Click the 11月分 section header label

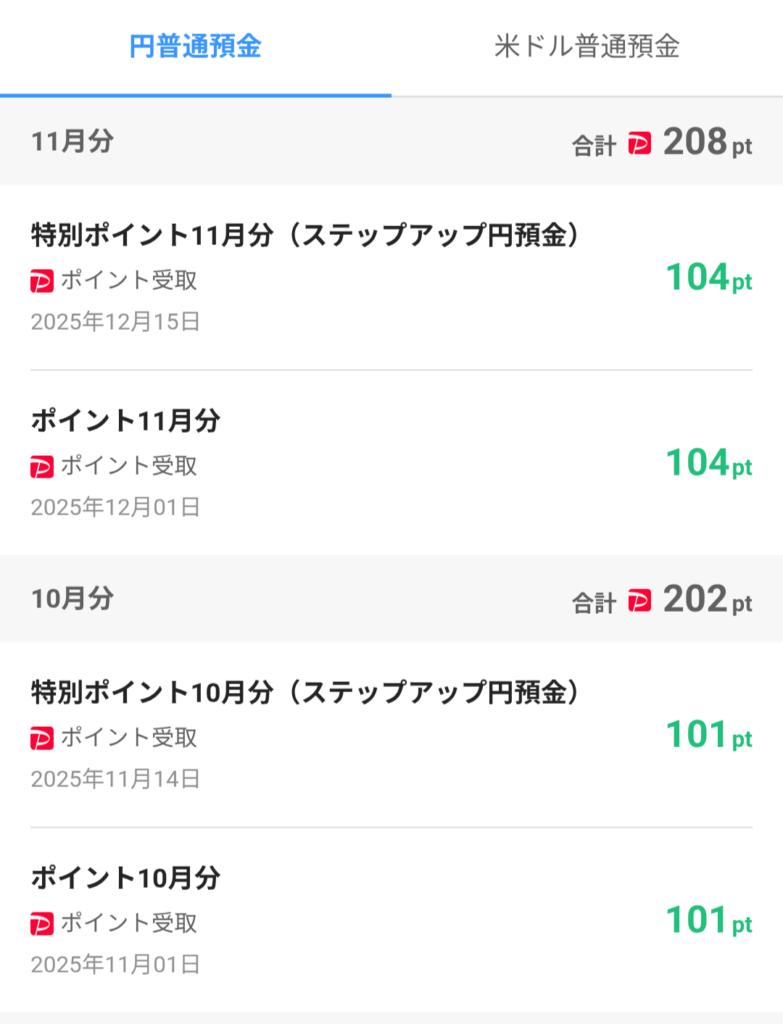click(72, 142)
